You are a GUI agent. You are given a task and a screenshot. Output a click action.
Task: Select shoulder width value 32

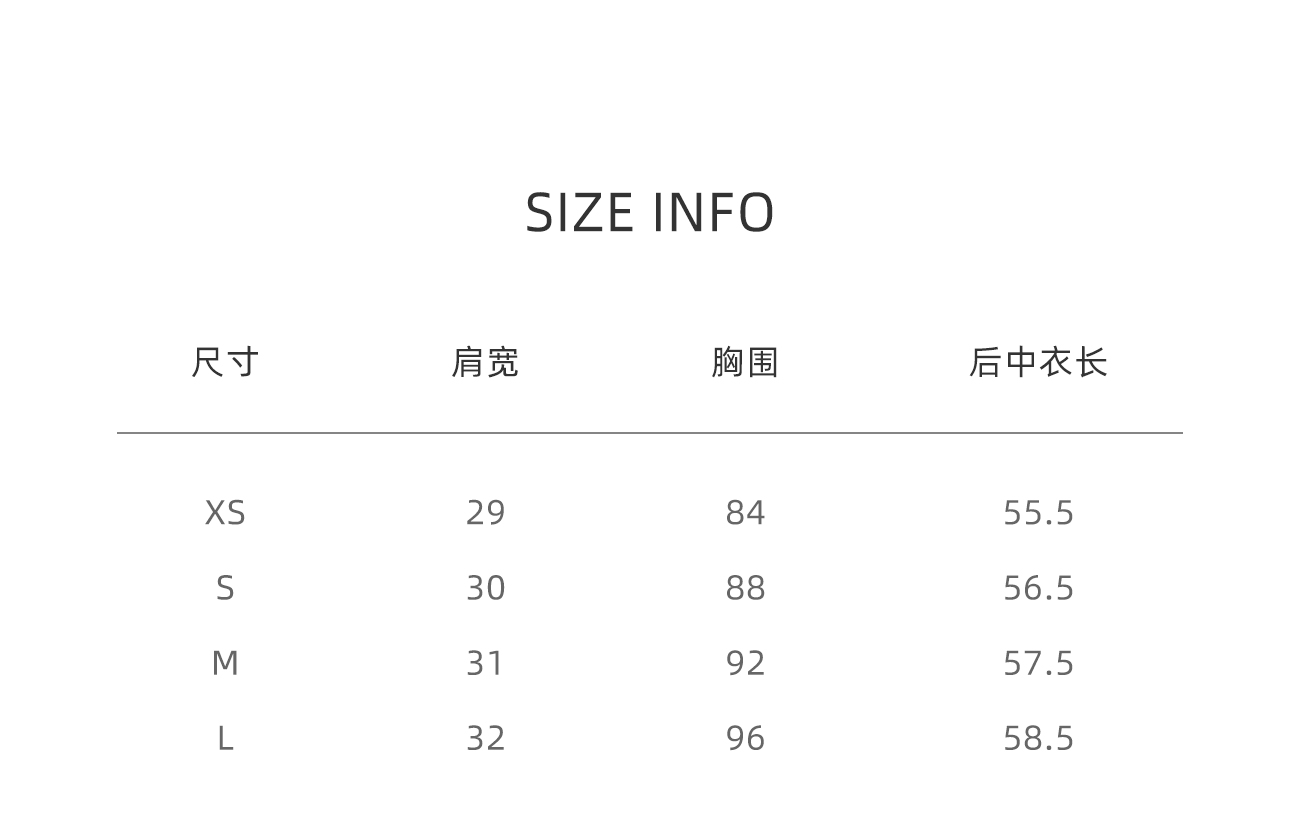click(485, 738)
